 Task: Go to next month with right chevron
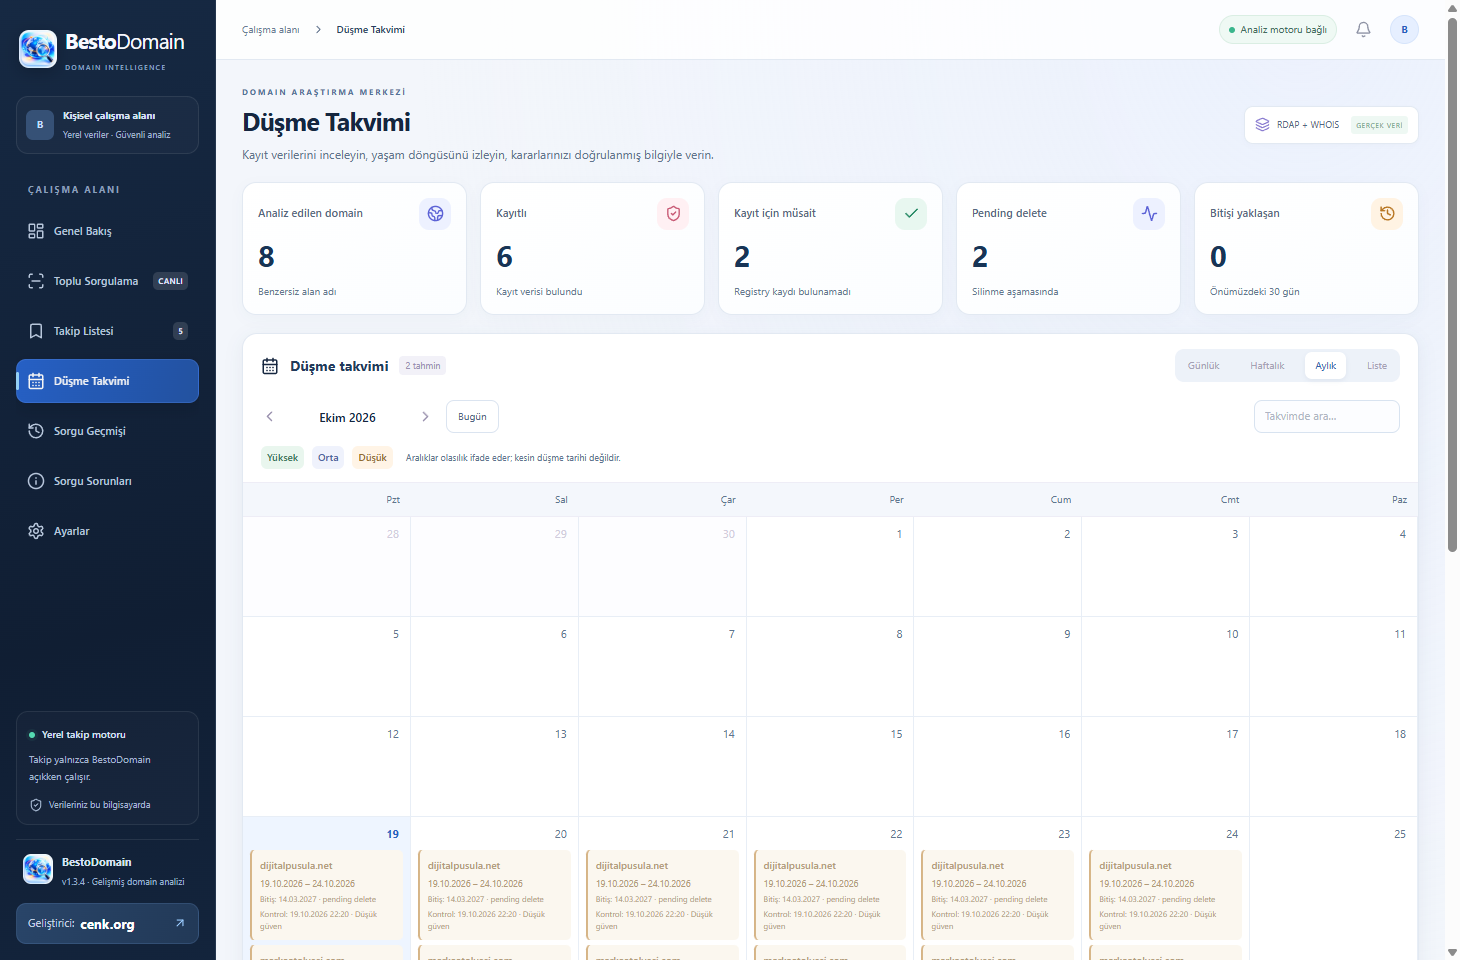point(425,417)
